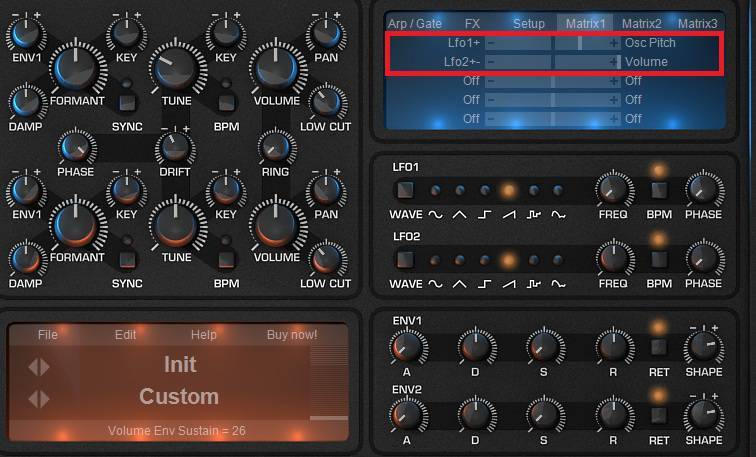This screenshot has height=457, width=756.
Task: Toggle the LFO1 BPM sync button
Action: (659, 190)
